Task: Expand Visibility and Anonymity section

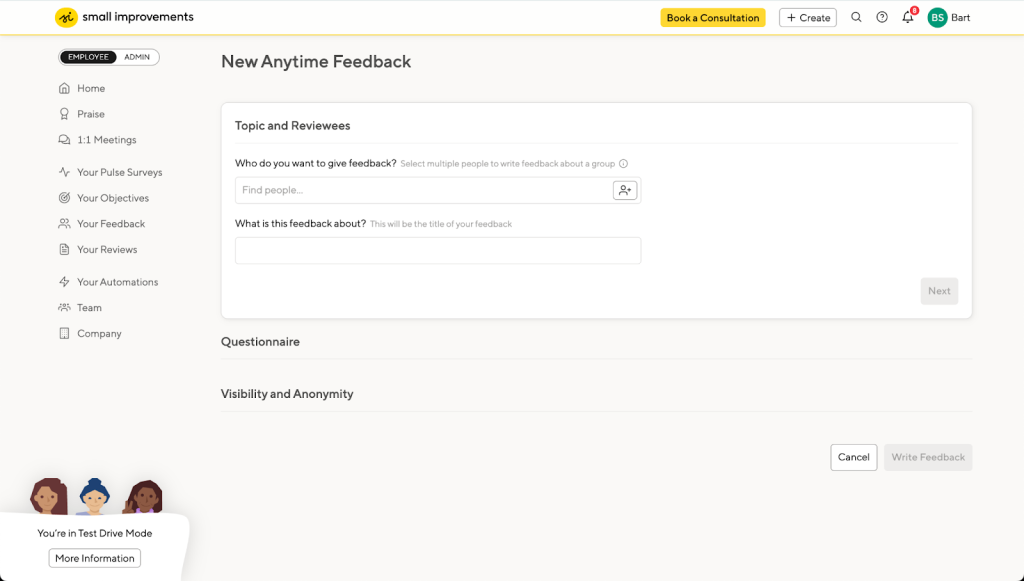Action: [287, 394]
